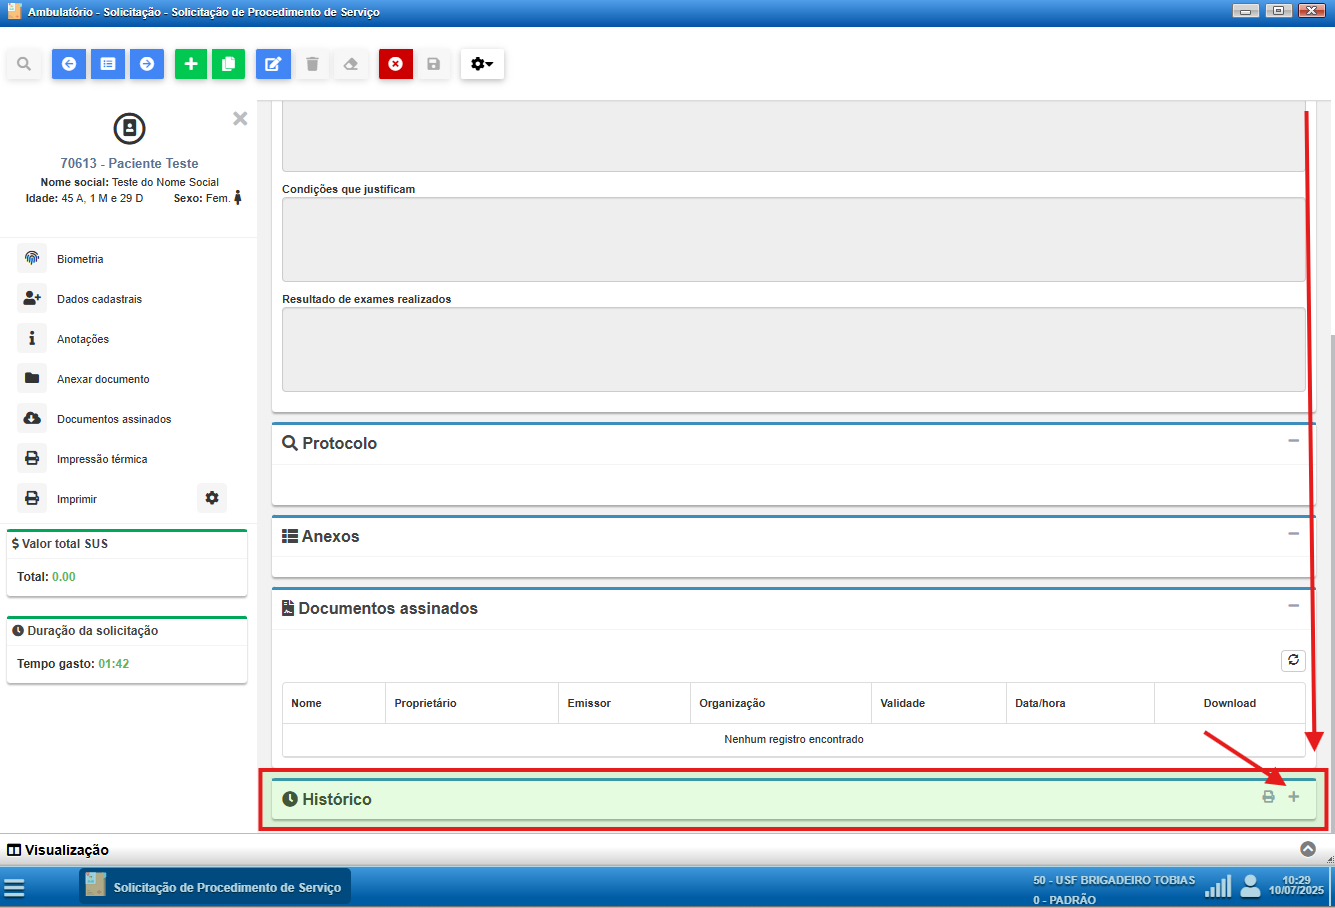Screen dimensions: 1335x908
Task: Open Biometria from the side menu
Action: tap(80, 259)
